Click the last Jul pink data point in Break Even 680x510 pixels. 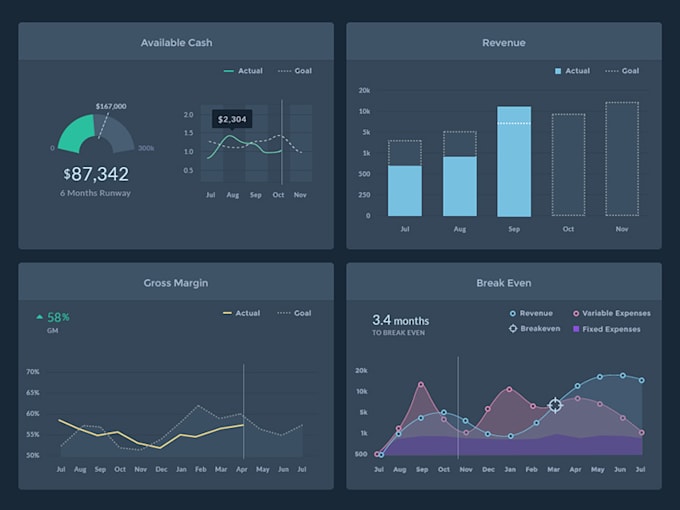641,433
